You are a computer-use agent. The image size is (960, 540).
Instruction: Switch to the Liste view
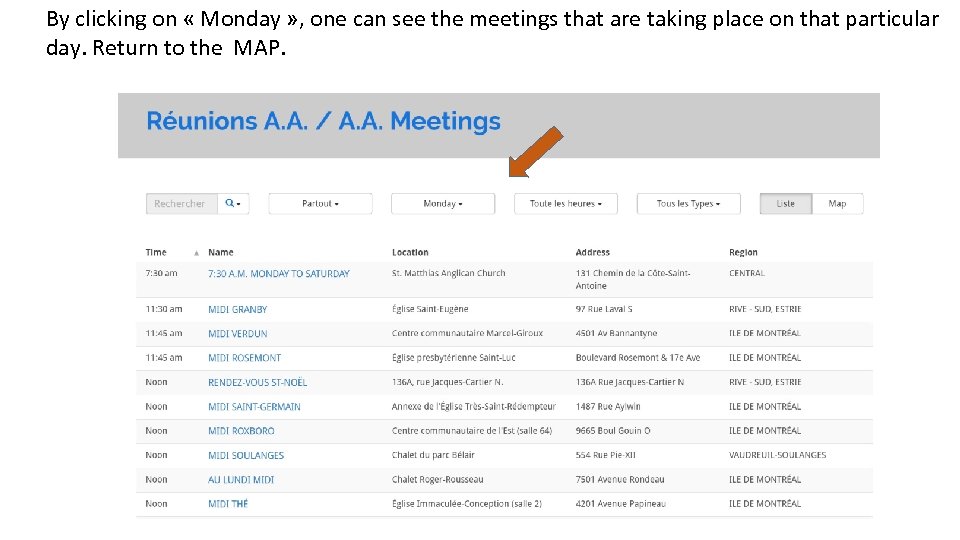point(786,204)
